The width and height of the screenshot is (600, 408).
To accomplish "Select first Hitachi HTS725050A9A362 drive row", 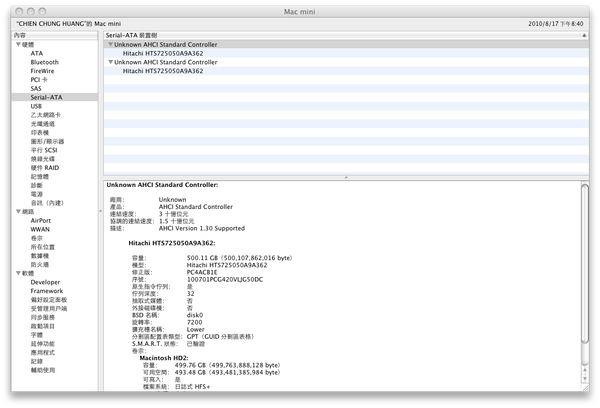I will point(346,53).
